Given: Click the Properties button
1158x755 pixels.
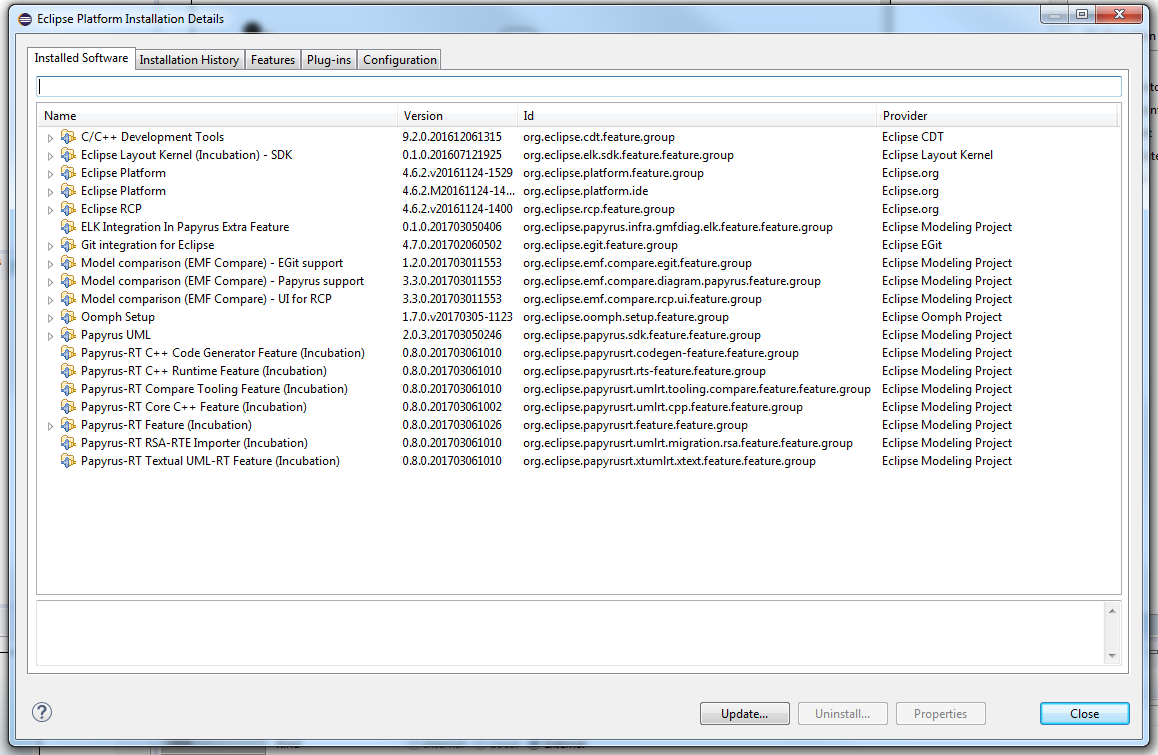Looking at the screenshot, I should [x=940, y=714].
